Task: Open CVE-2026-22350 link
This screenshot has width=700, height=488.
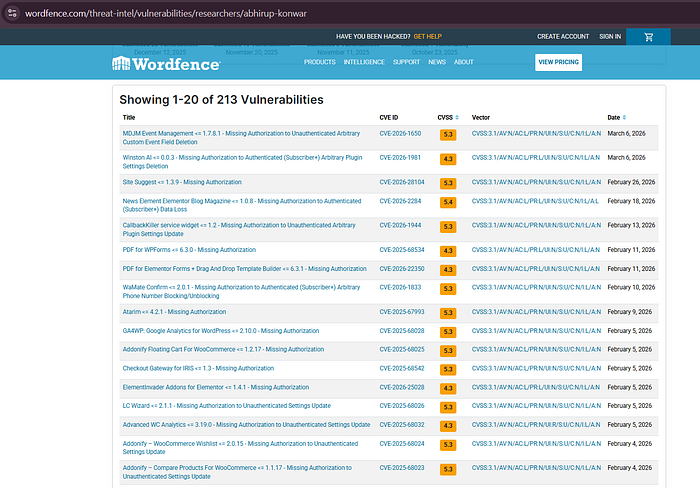Action: (x=402, y=269)
